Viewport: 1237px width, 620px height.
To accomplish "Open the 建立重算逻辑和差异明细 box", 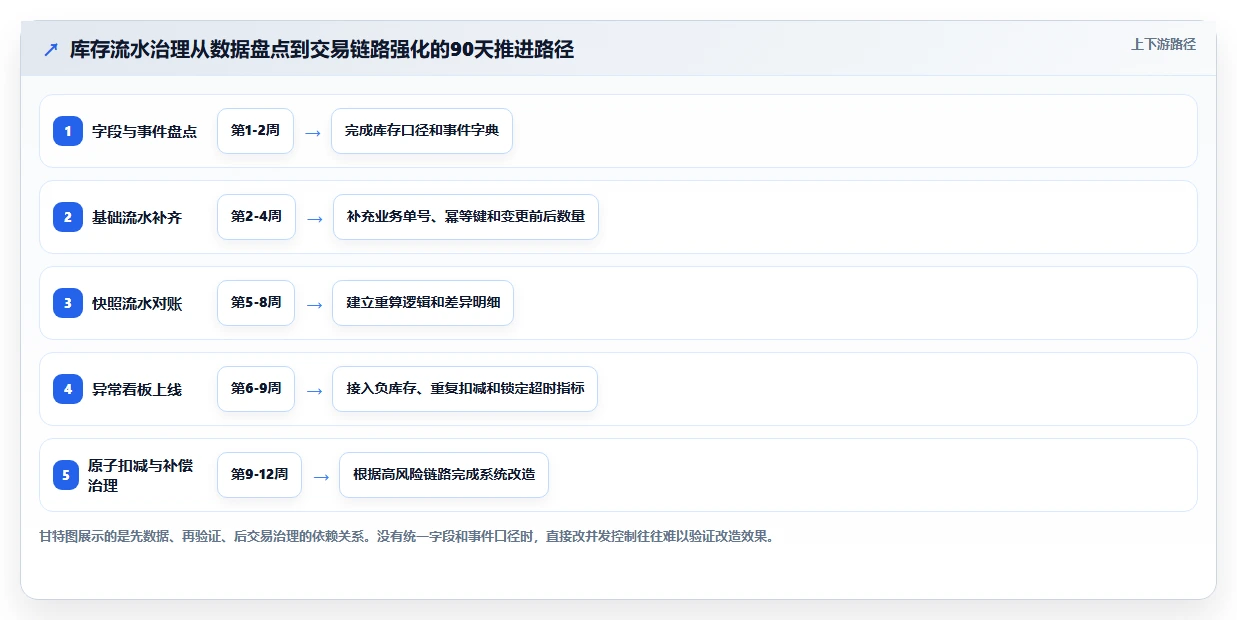I will [x=423, y=303].
